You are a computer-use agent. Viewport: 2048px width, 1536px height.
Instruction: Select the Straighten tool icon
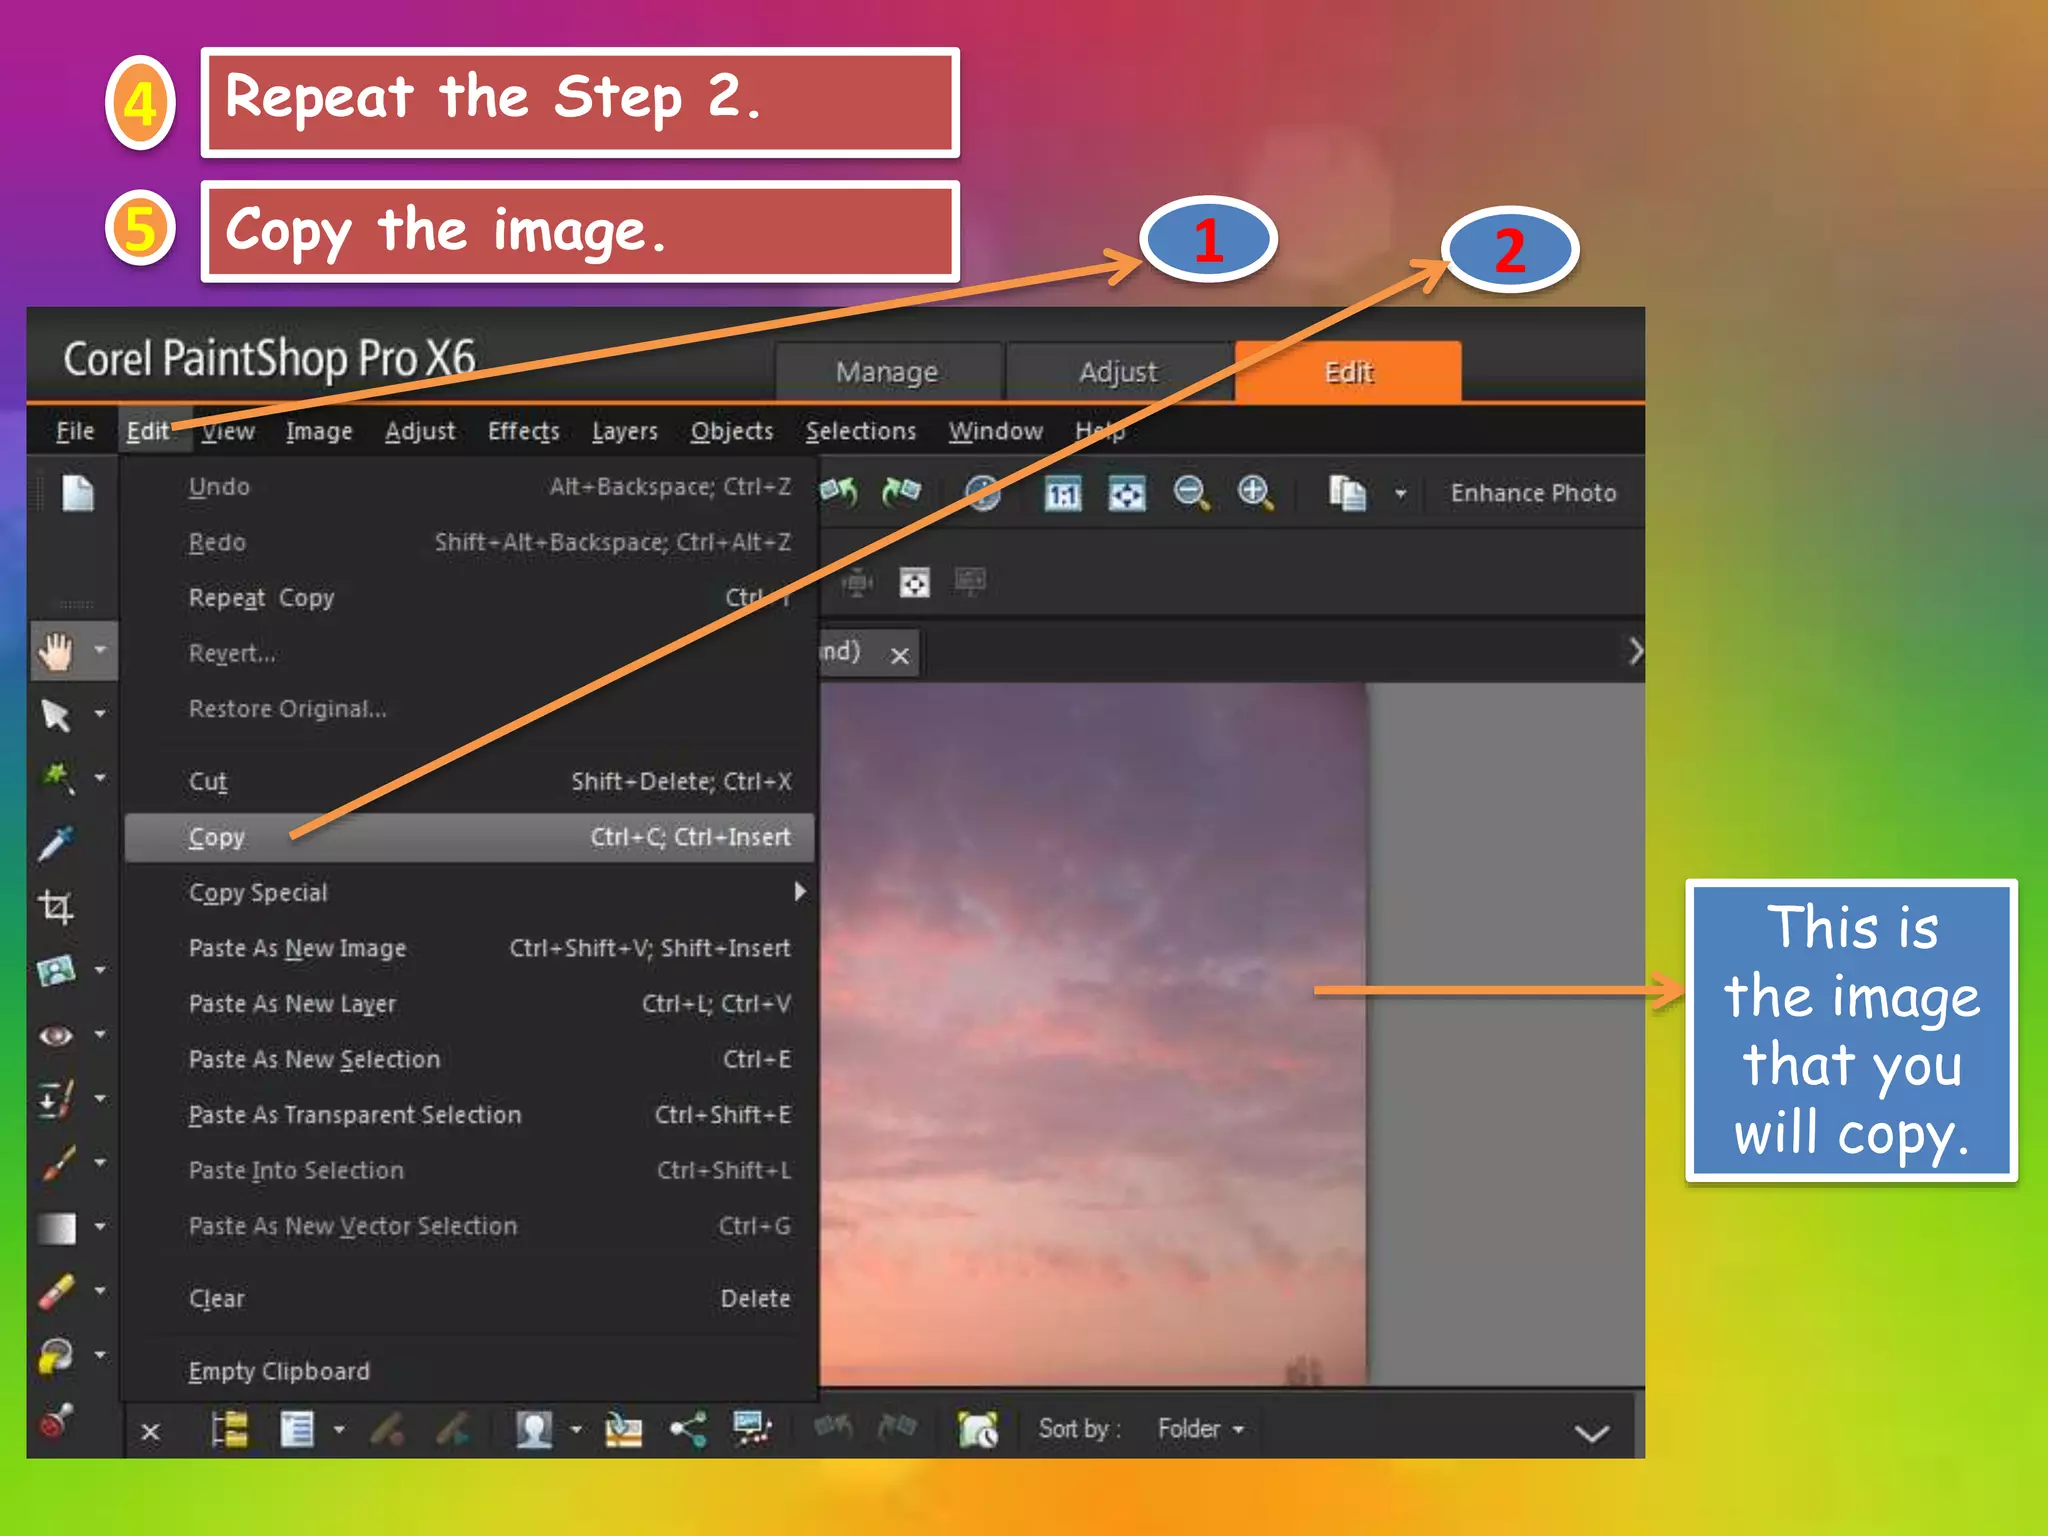(x=56, y=971)
